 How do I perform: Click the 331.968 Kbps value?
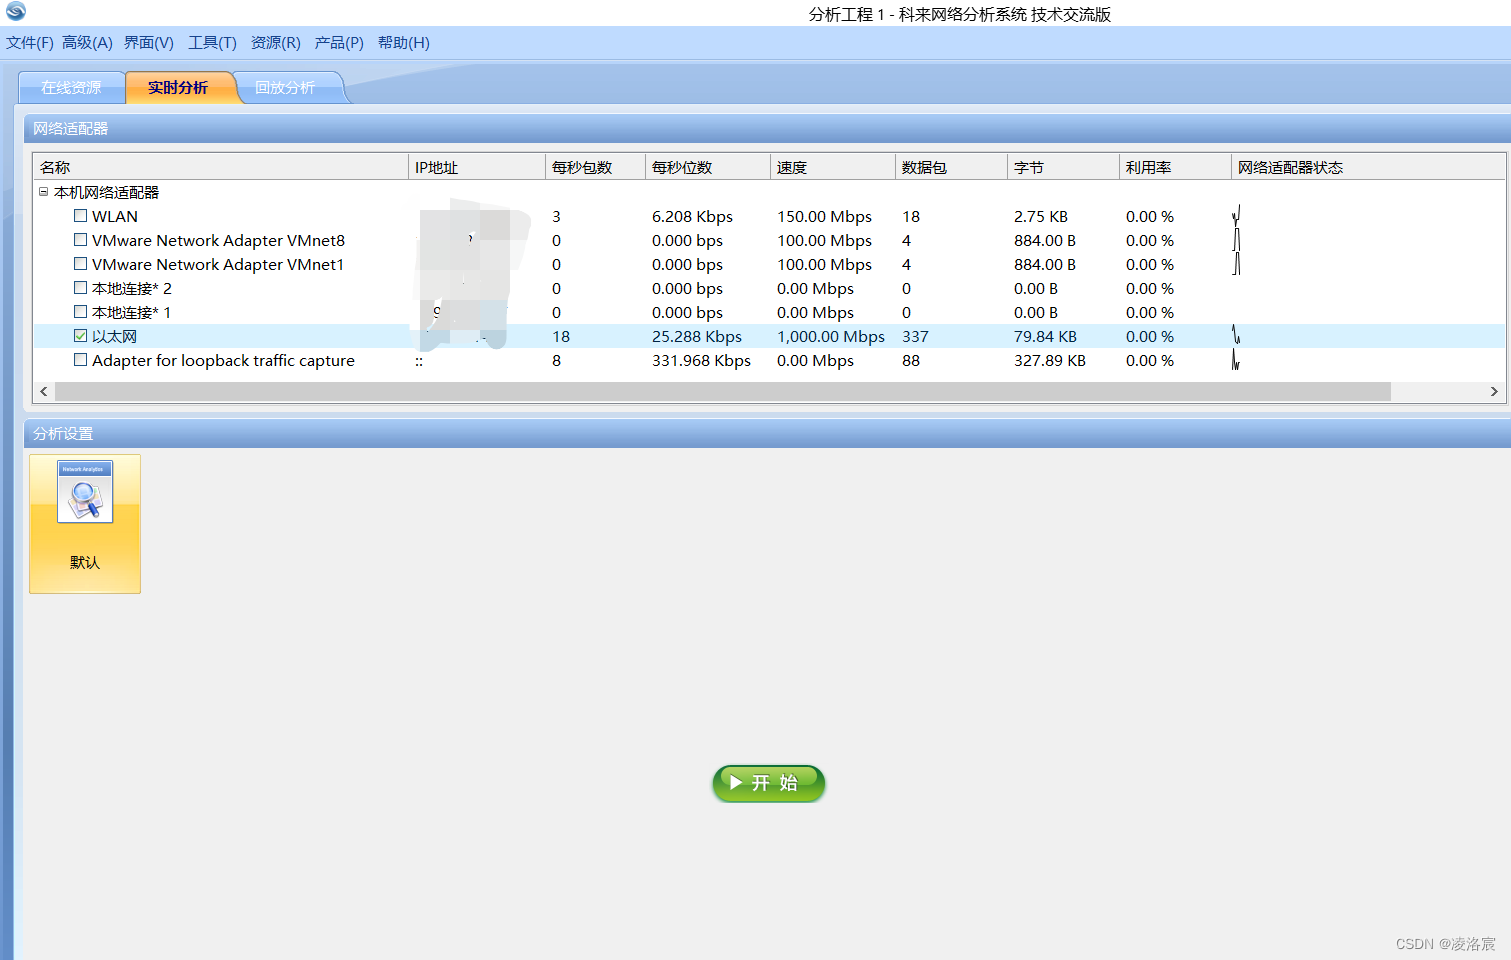[701, 360]
